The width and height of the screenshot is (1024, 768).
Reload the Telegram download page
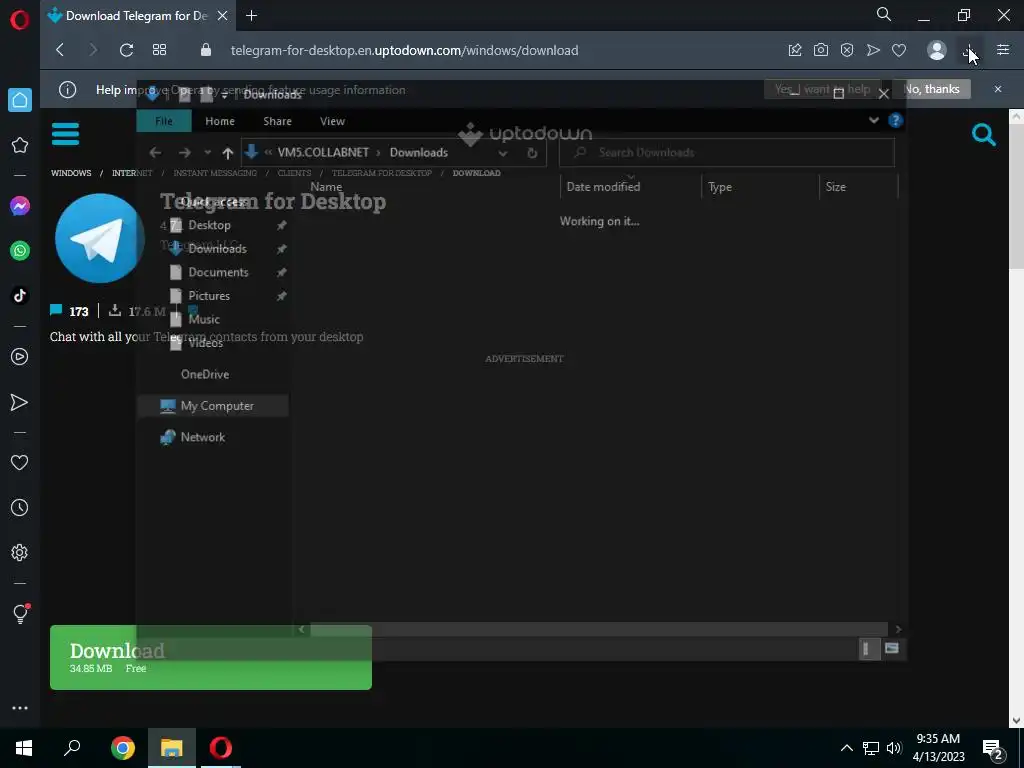(x=127, y=50)
